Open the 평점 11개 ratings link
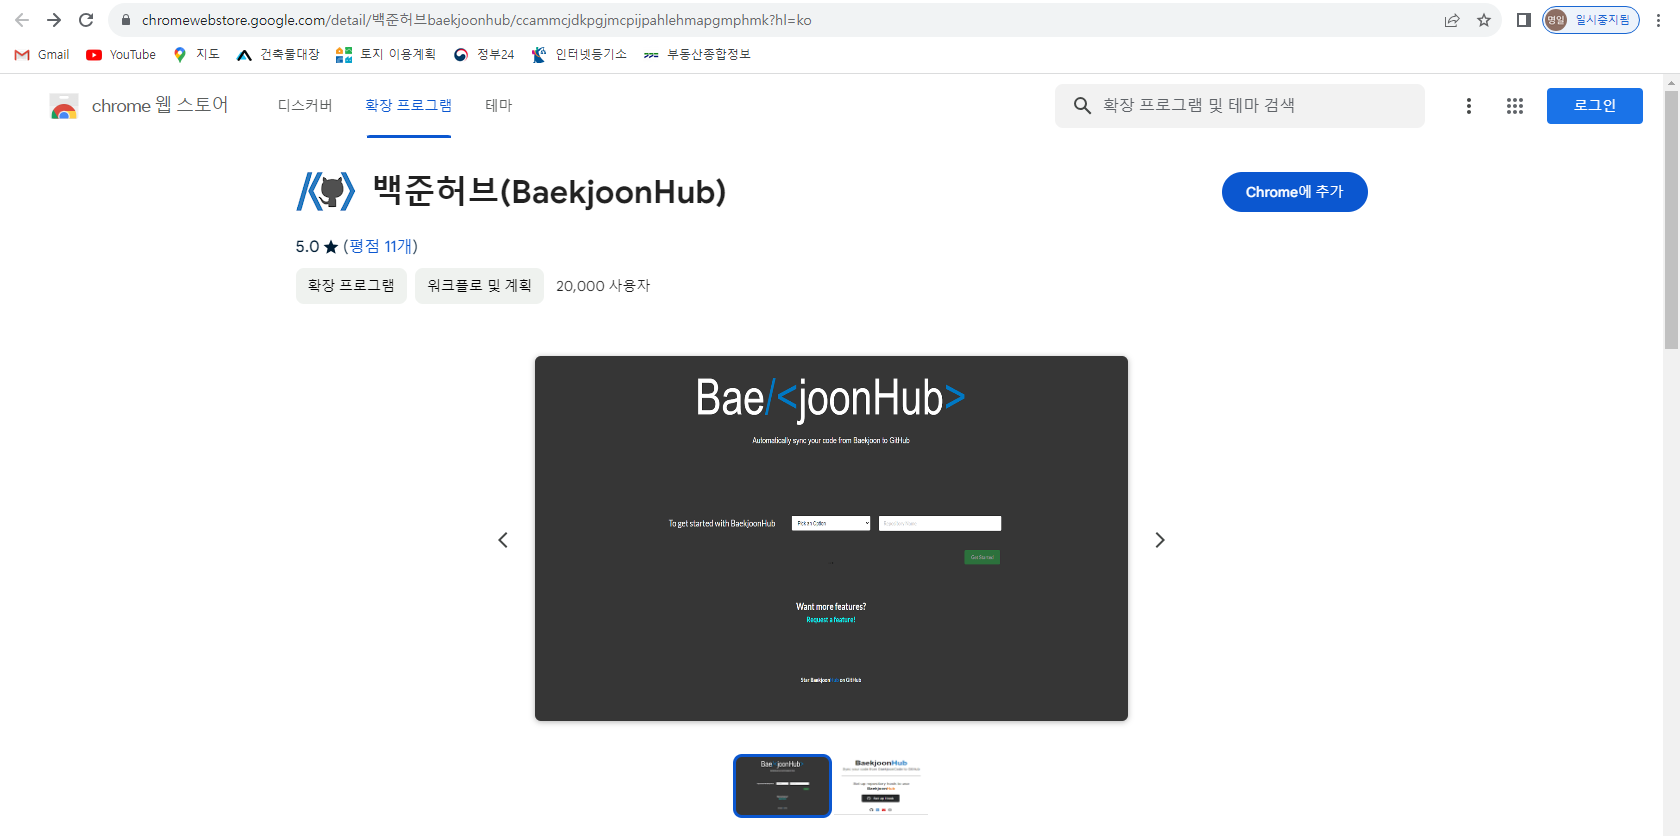 (380, 246)
